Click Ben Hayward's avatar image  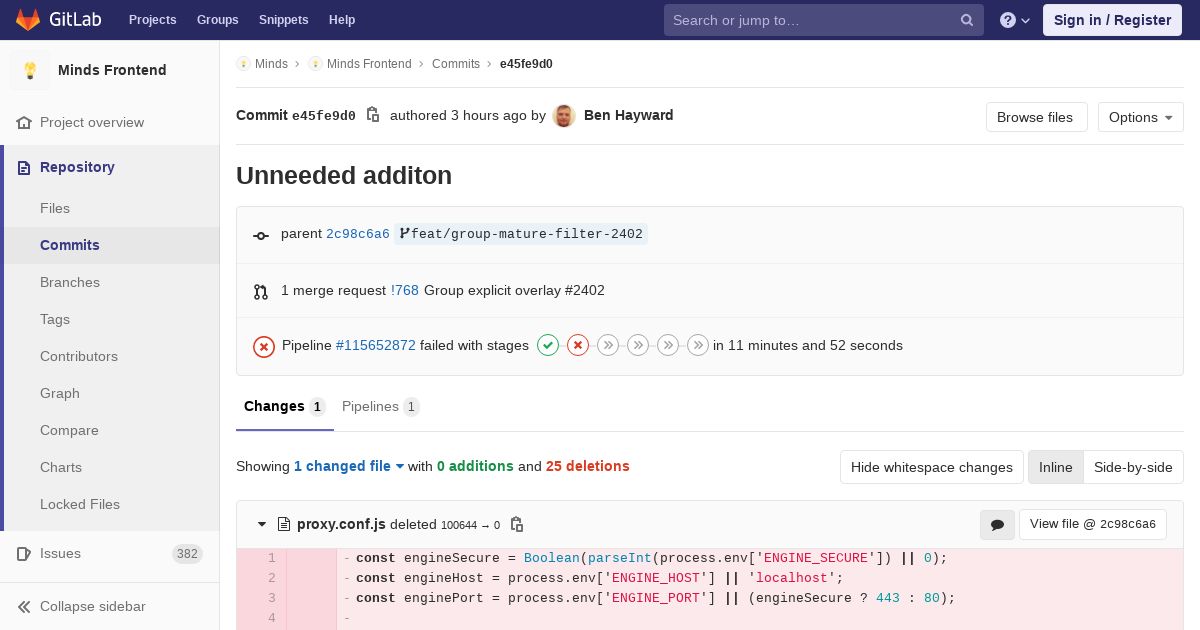(564, 115)
